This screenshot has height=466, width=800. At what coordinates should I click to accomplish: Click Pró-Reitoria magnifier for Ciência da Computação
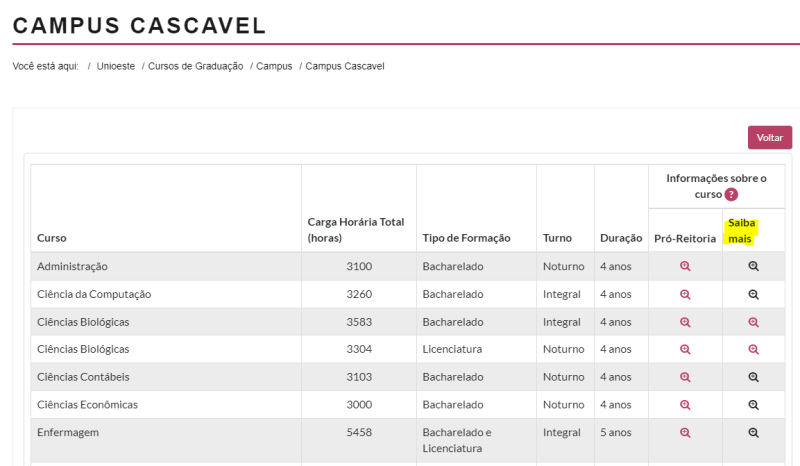pos(685,295)
